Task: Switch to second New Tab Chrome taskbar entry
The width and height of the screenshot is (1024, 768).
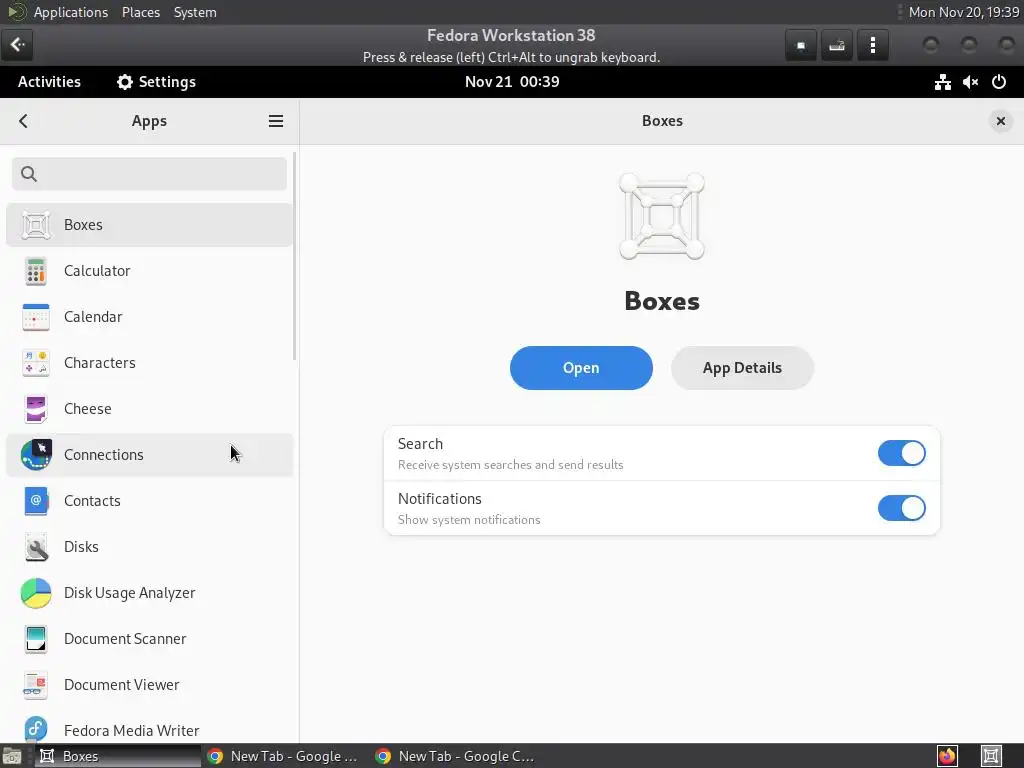Action: click(x=455, y=756)
